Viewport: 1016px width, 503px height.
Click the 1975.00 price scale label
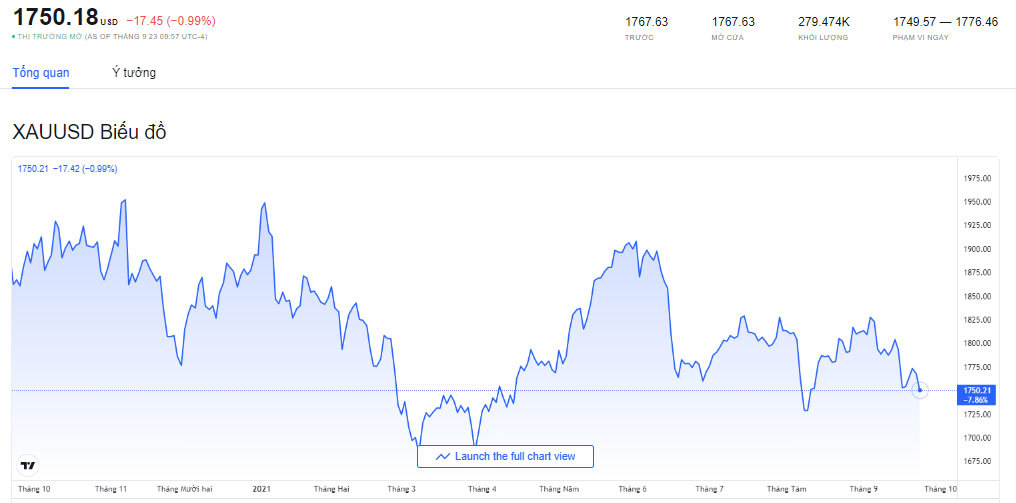(x=976, y=178)
